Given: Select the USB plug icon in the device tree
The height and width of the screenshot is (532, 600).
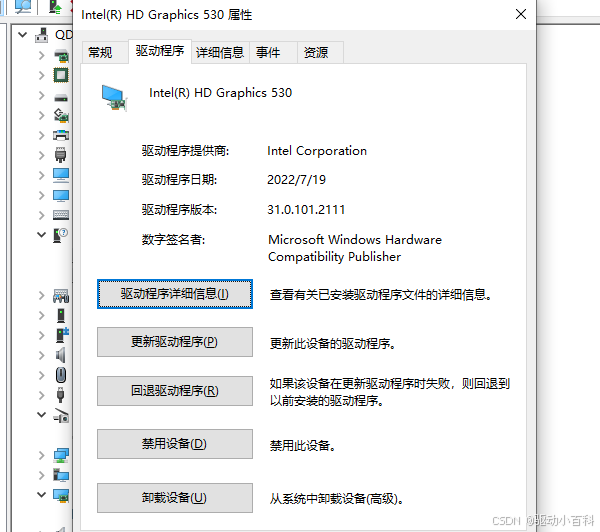Looking at the screenshot, I should tap(60, 395).
